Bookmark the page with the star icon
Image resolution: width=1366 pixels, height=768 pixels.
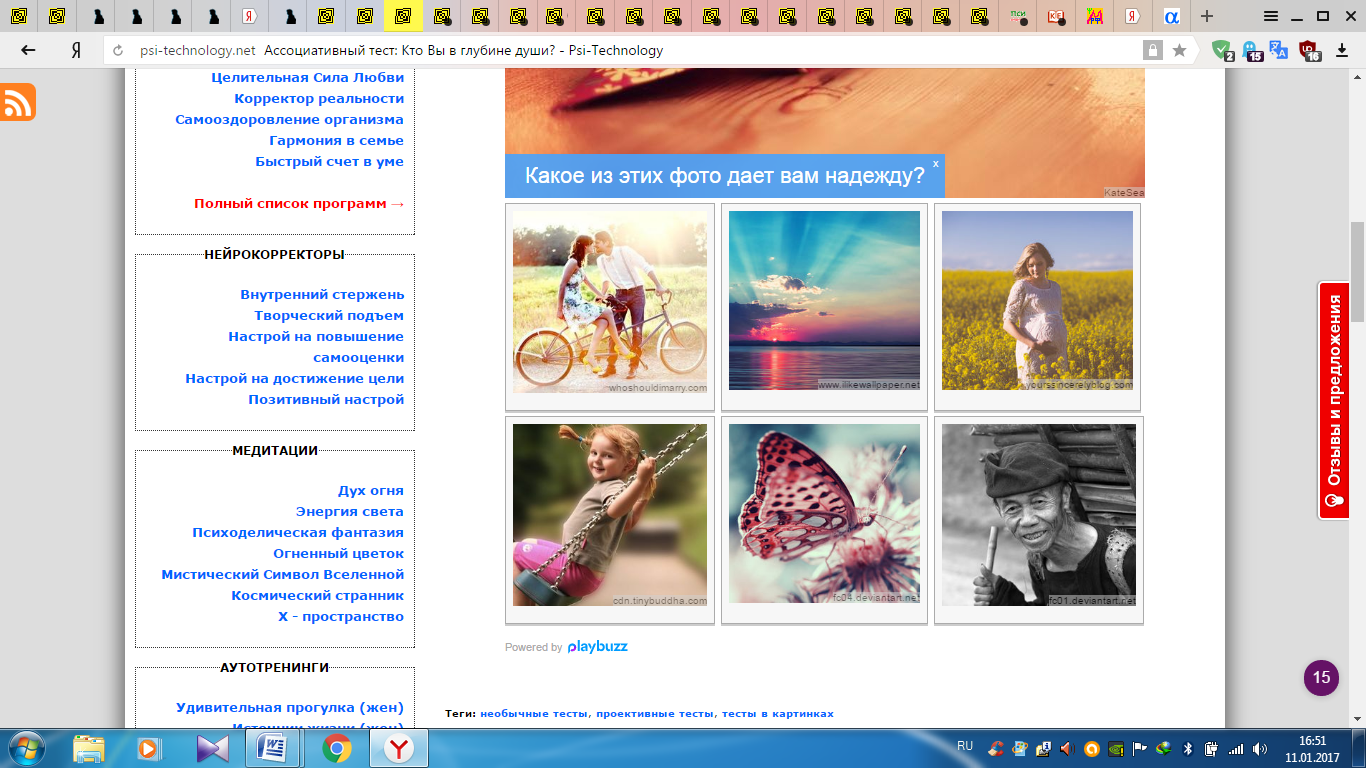(1180, 50)
